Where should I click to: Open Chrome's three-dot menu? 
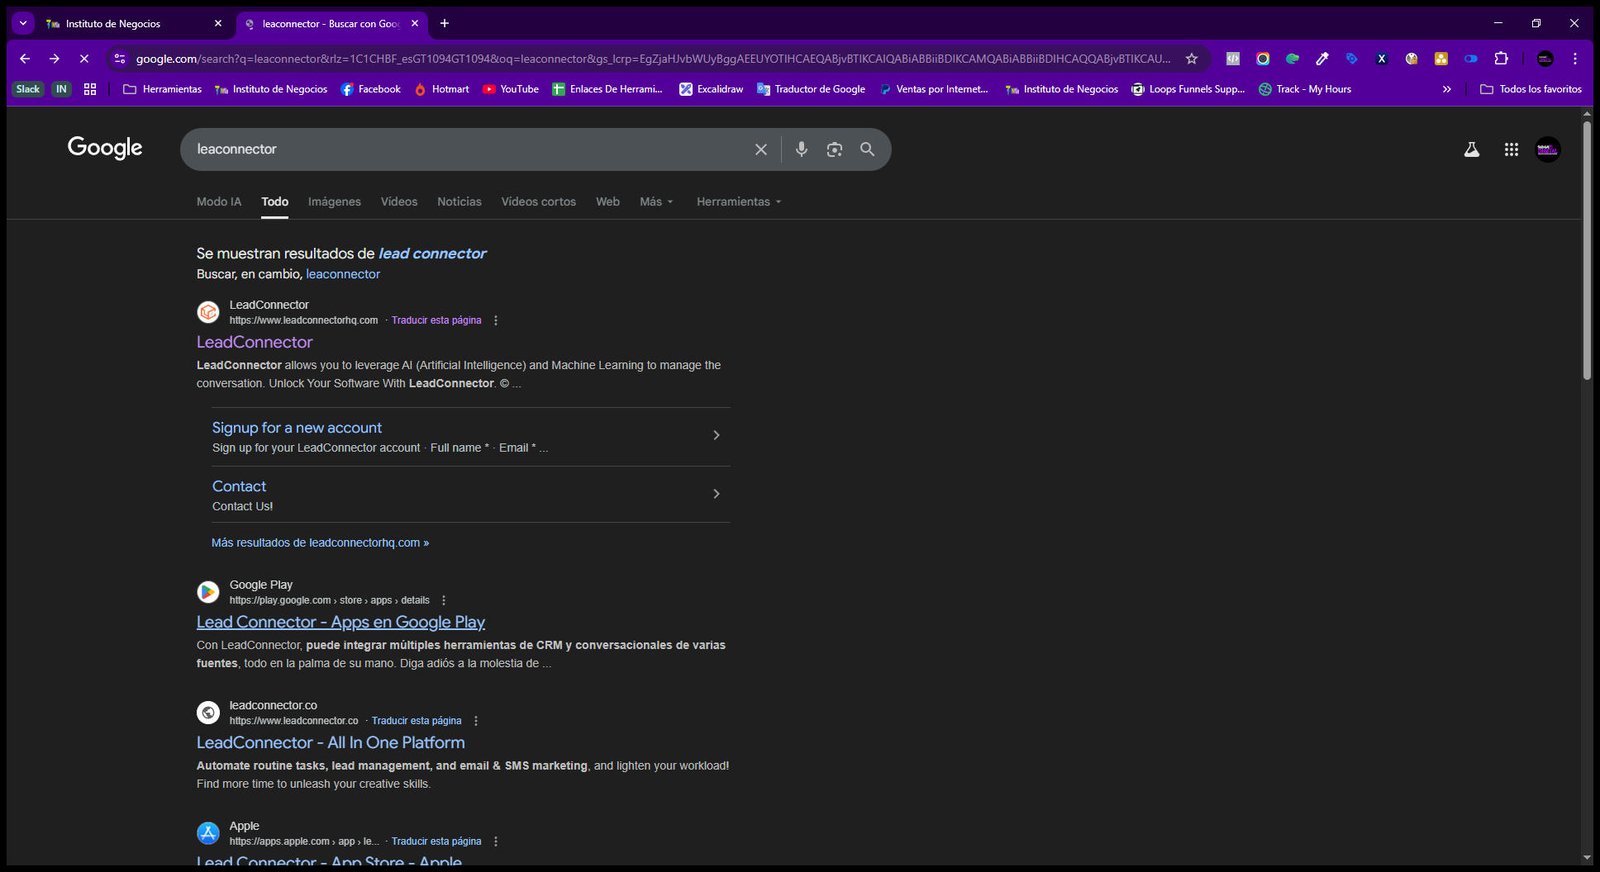(x=1575, y=59)
